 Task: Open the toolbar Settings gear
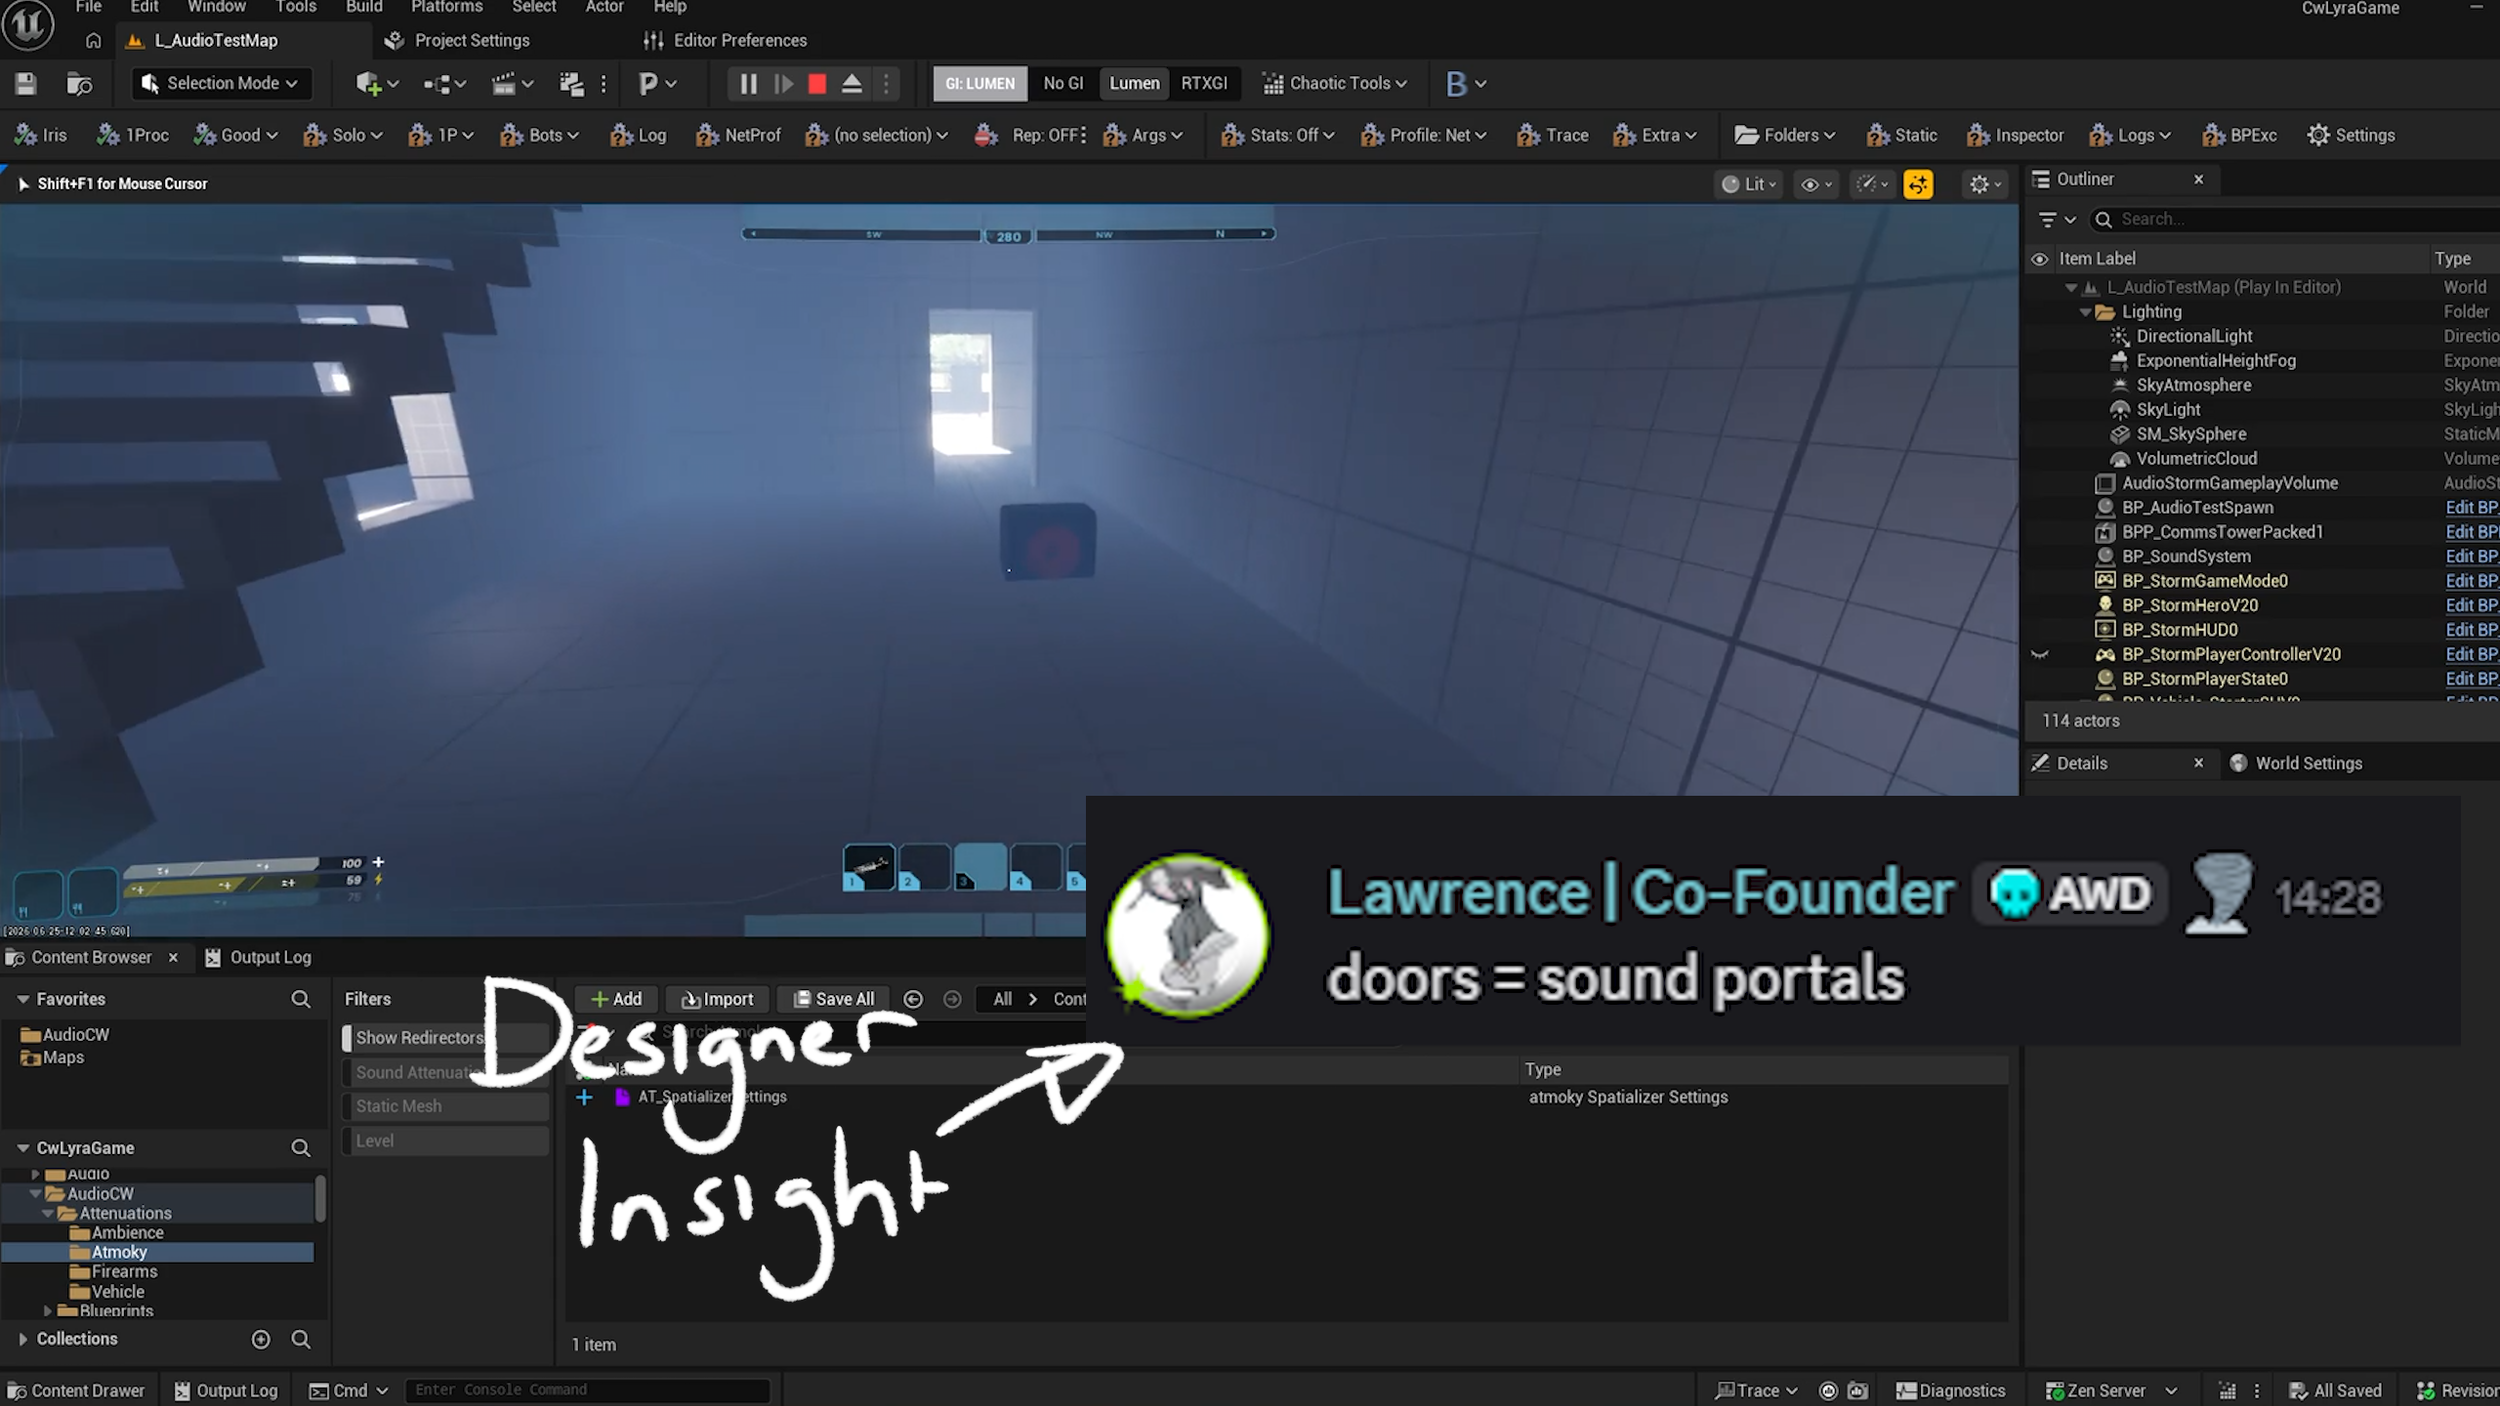(2351, 135)
